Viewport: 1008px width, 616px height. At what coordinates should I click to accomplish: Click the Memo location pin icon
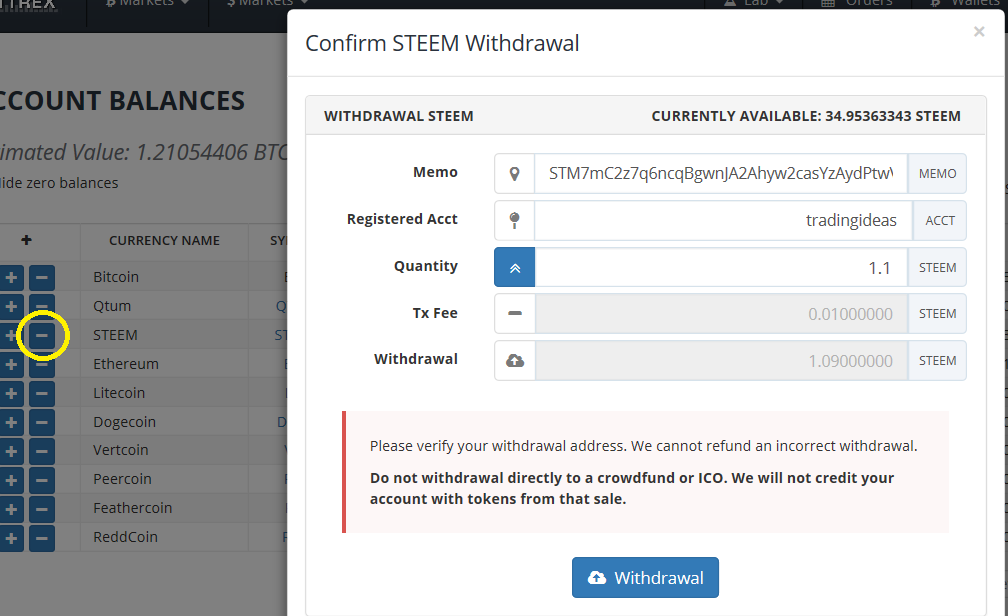[514, 174]
